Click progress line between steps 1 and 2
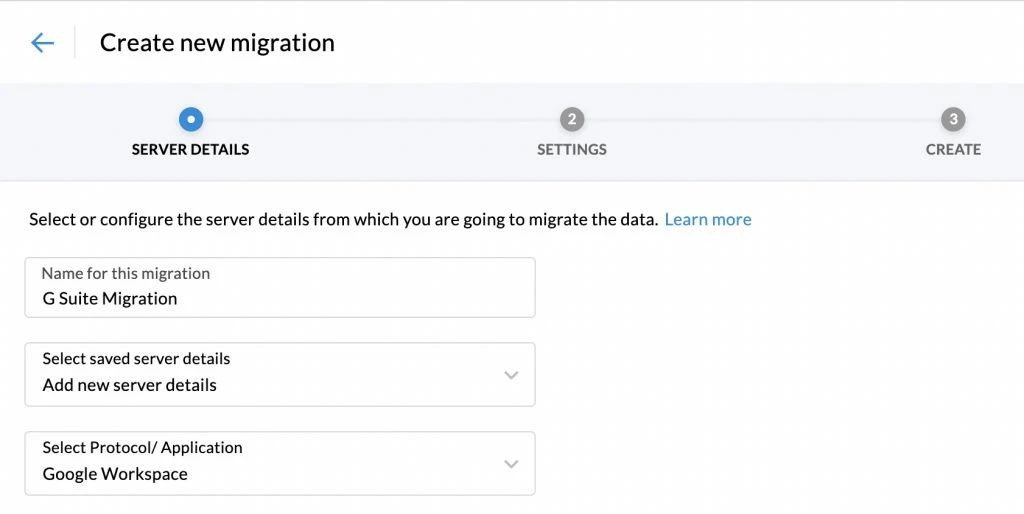The height and width of the screenshot is (514, 1024). click(x=380, y=120)
